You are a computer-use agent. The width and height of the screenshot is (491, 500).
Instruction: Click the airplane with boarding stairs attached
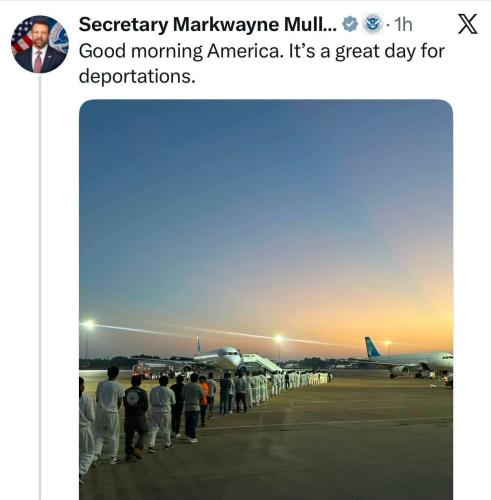click(x=217, y=357)
